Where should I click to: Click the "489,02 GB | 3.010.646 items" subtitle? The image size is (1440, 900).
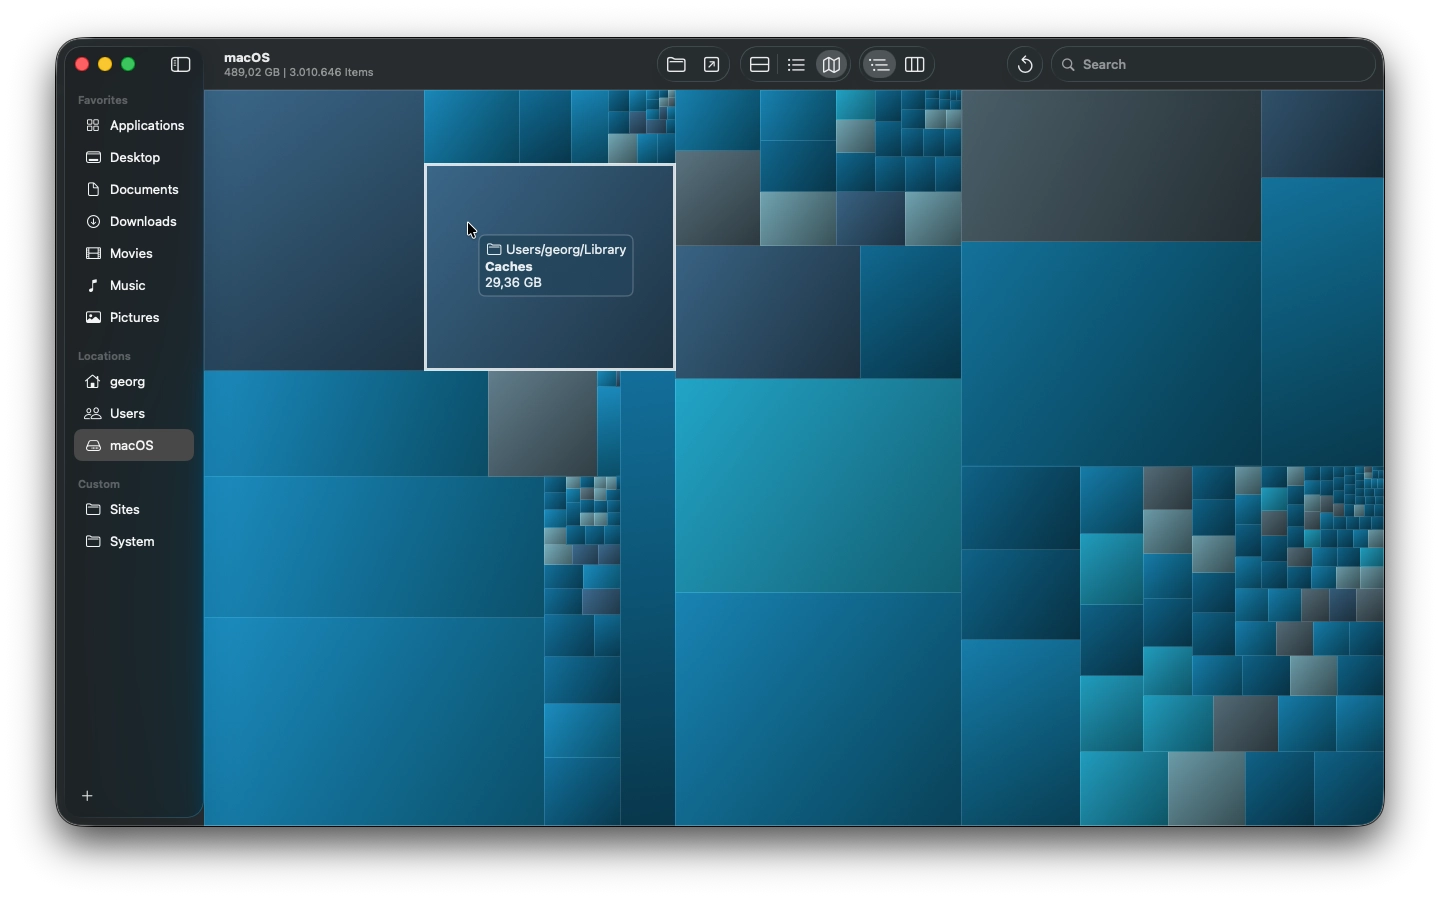click(299, 73)
